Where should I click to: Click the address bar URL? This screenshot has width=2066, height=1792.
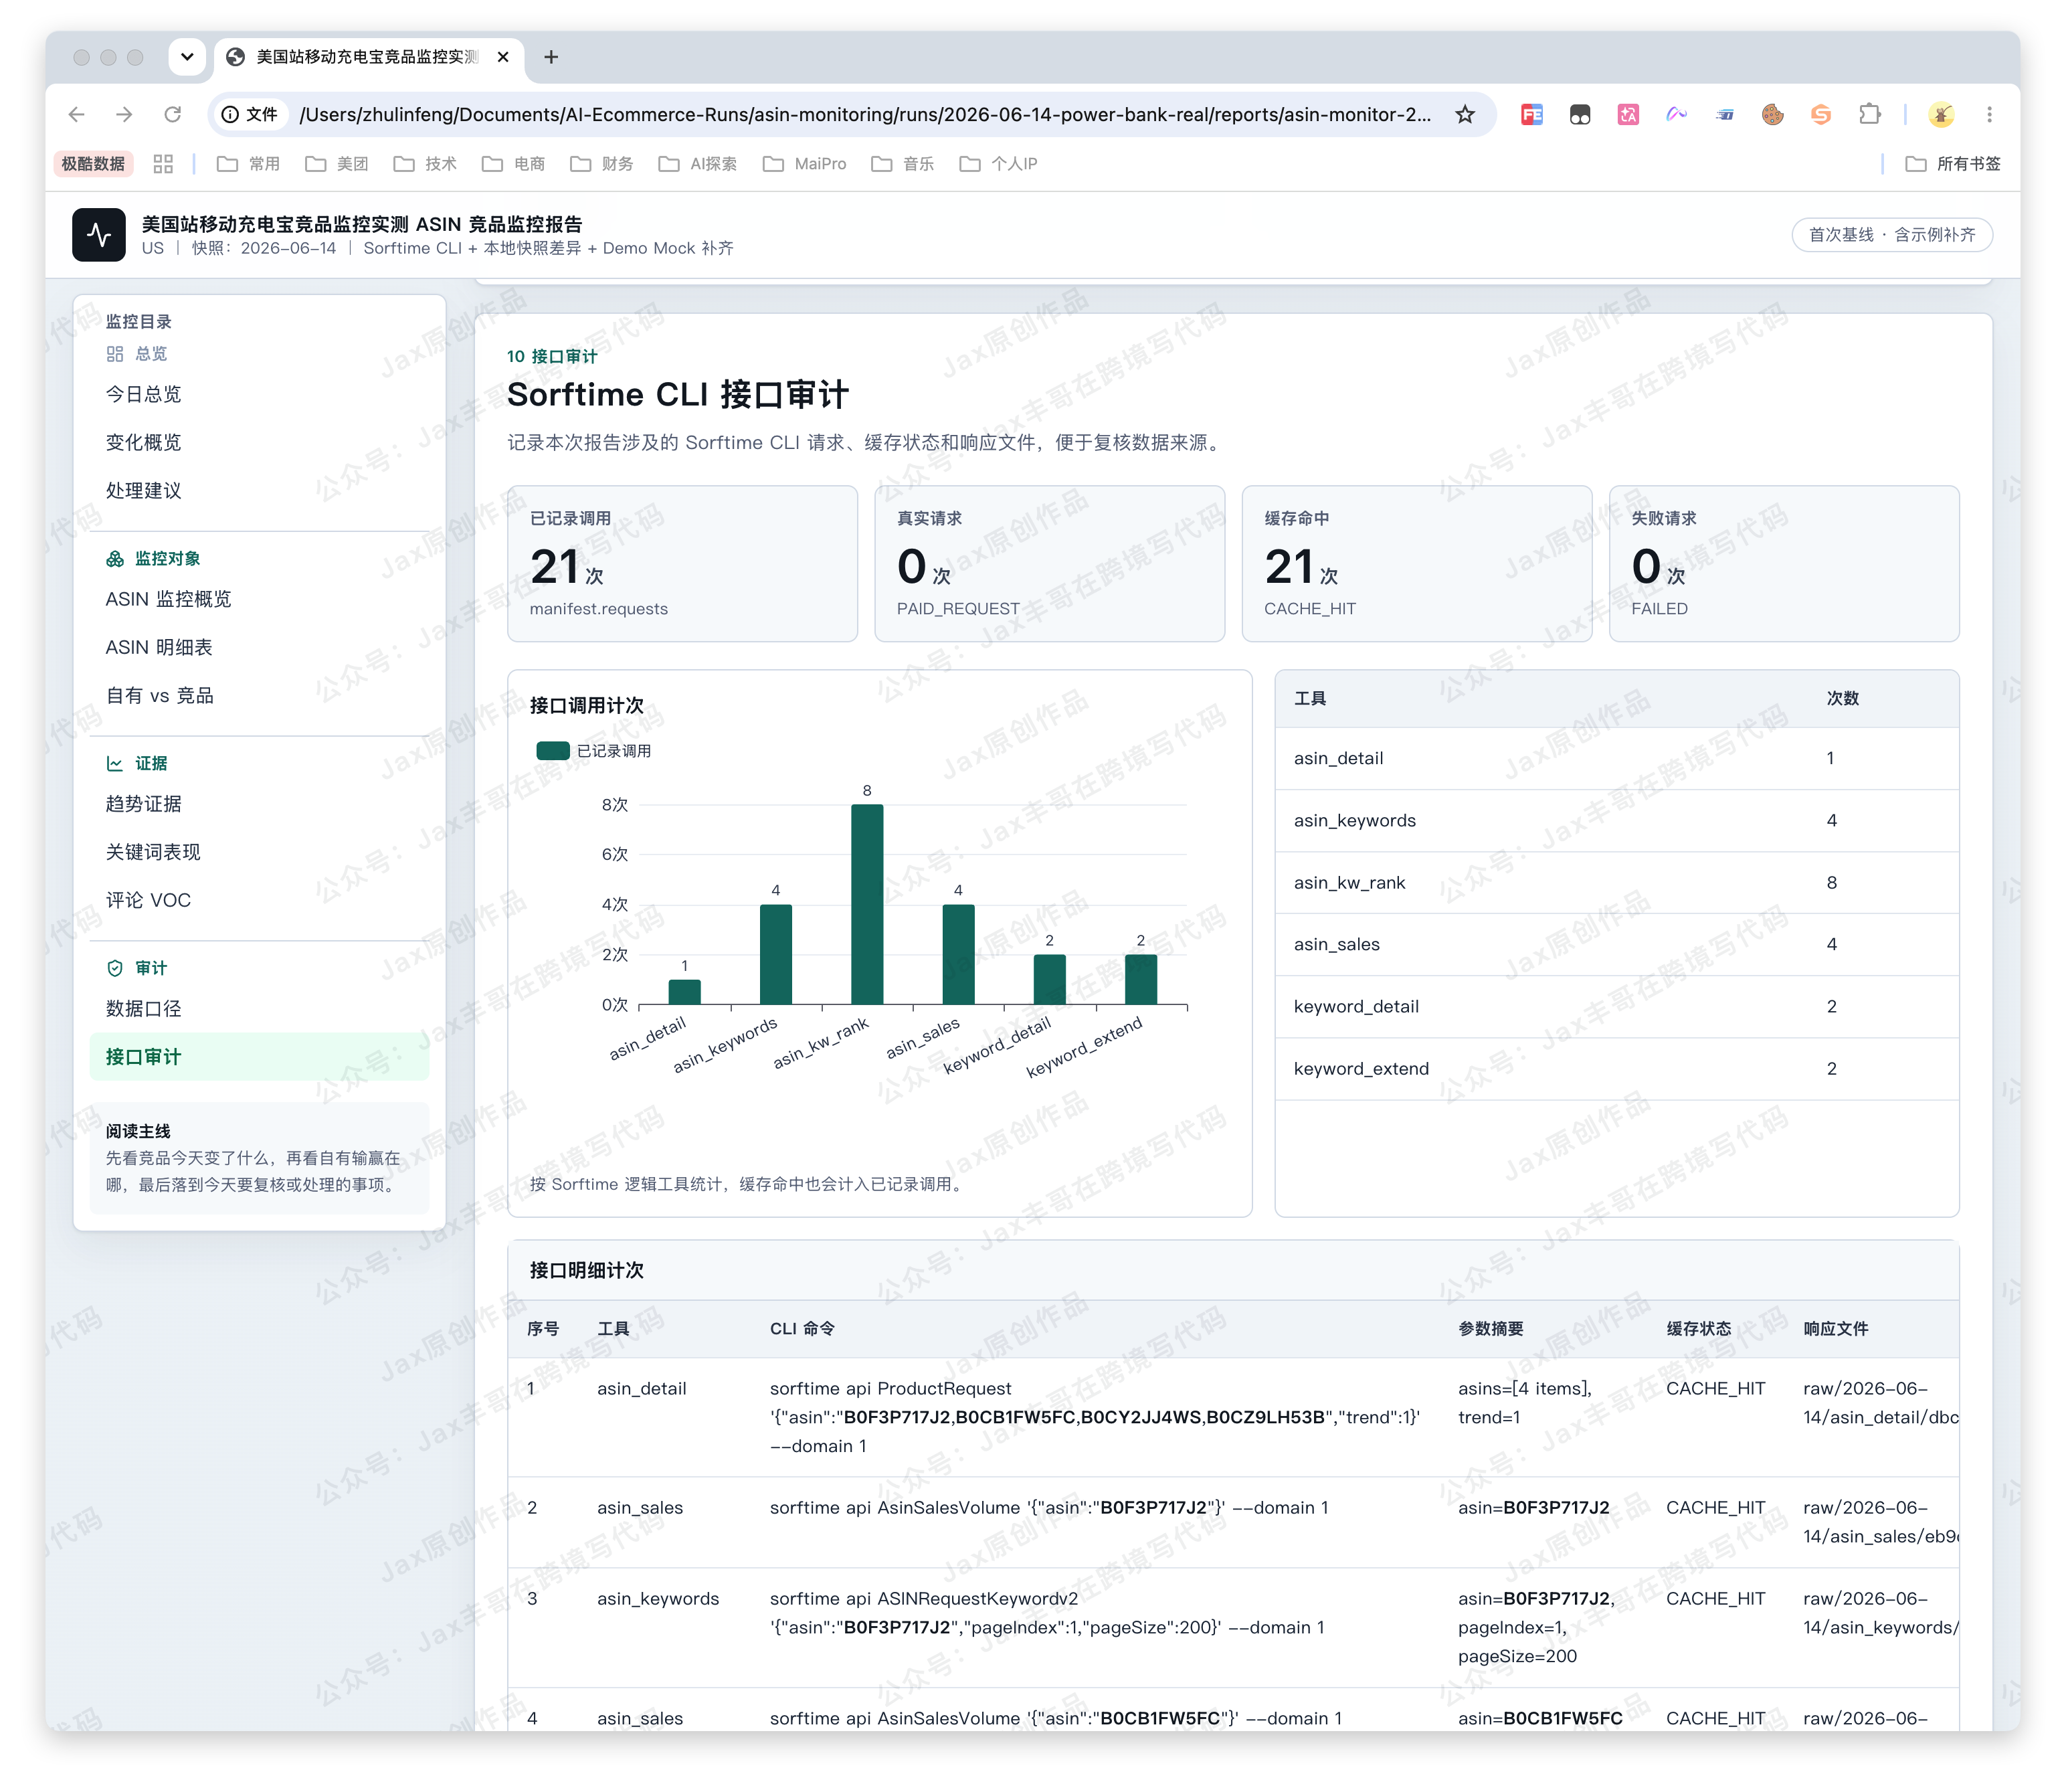click(864, 115)
